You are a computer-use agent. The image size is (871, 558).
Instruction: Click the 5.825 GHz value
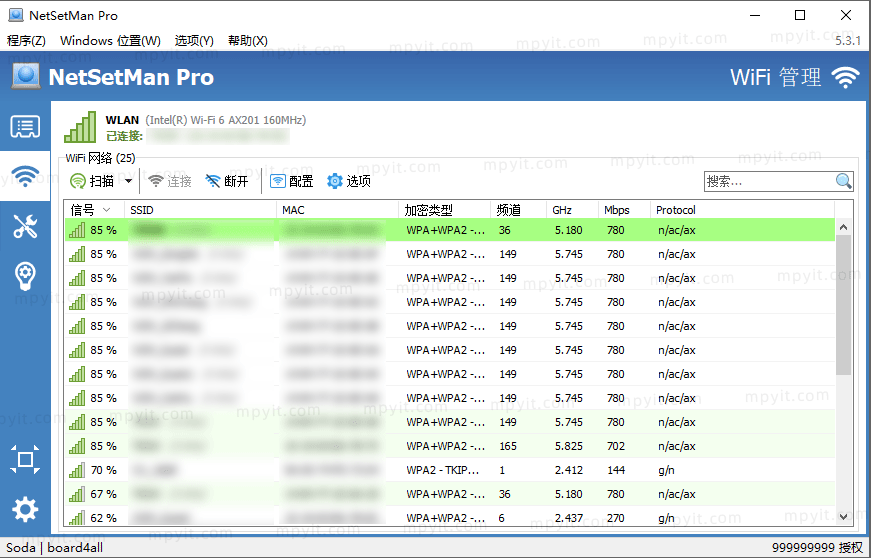[569, 446]
